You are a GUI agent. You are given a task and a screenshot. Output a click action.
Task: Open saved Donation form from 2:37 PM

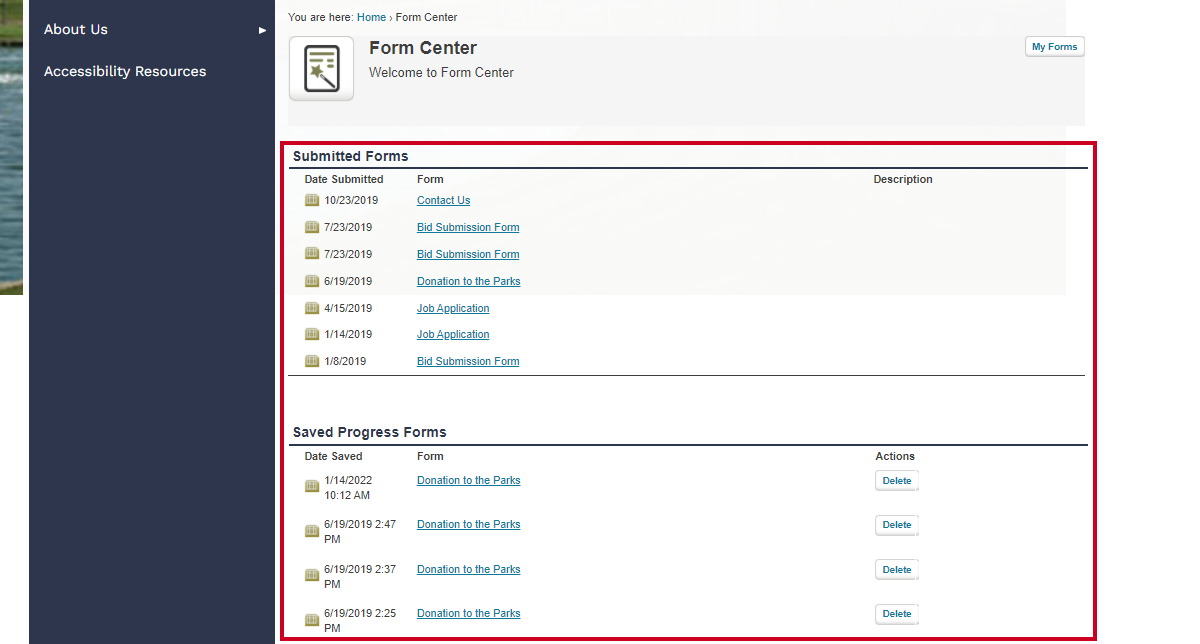(468, 569)
